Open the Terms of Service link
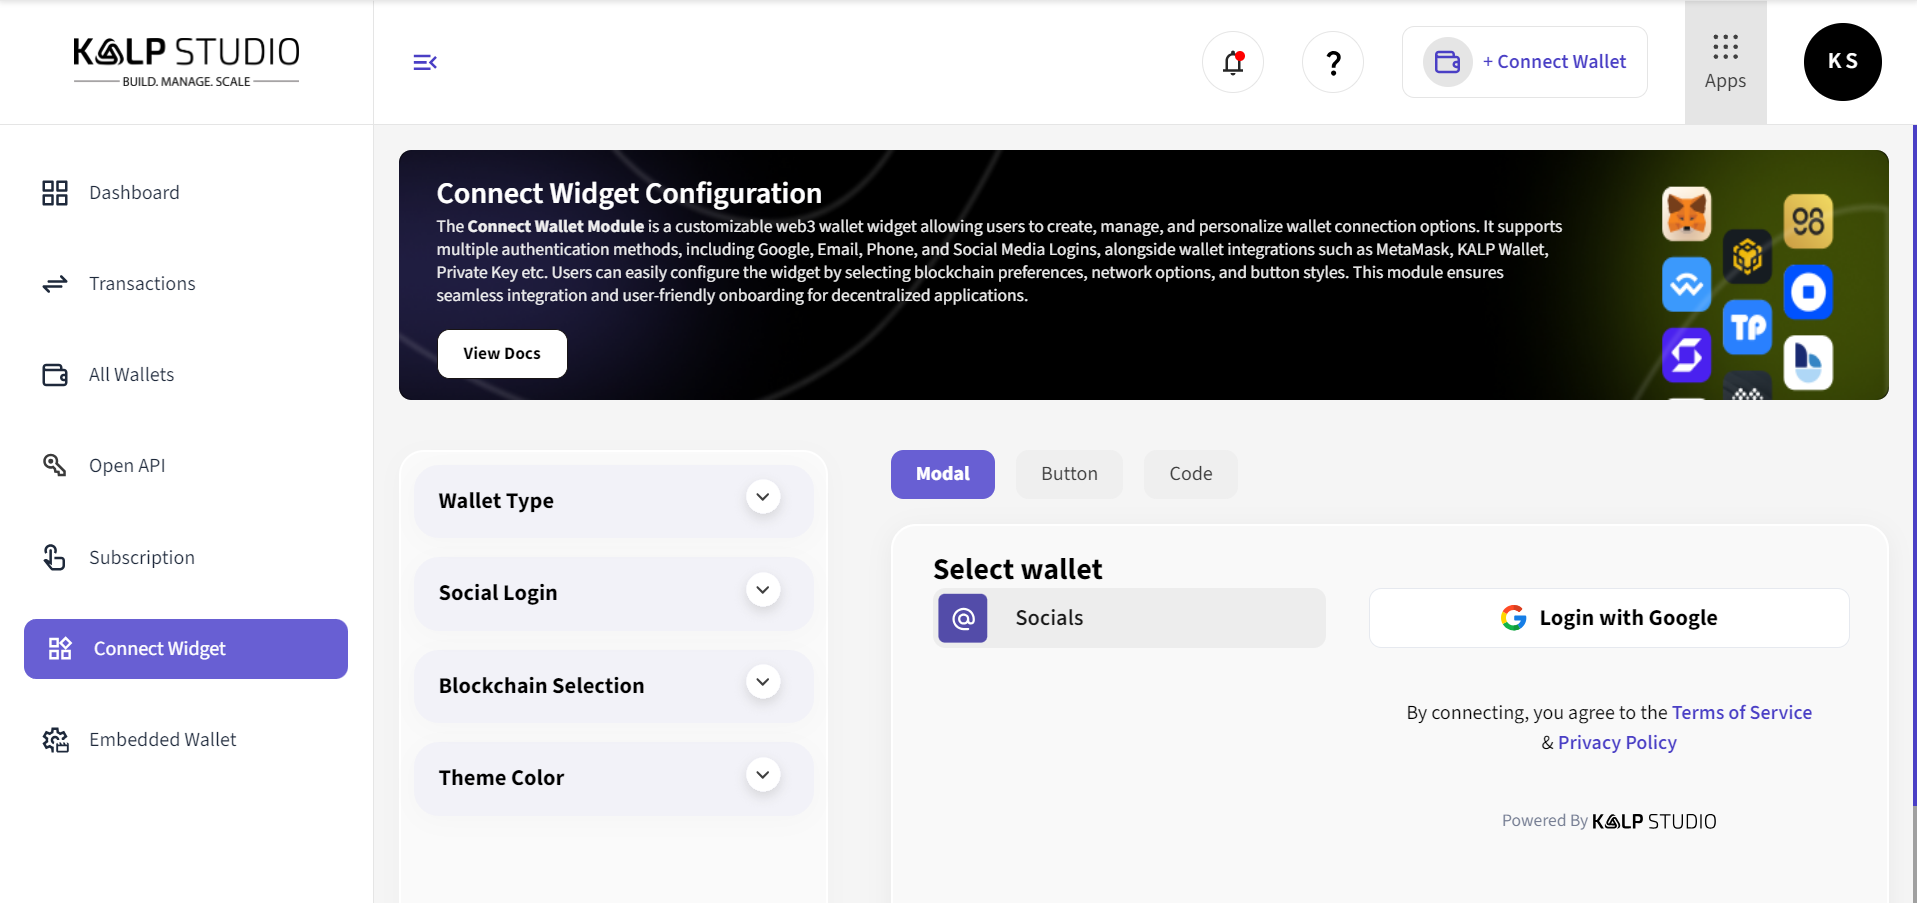The width and height of the screenshot is (1917, 903). pyautogui.click(x=1741, y=713)
